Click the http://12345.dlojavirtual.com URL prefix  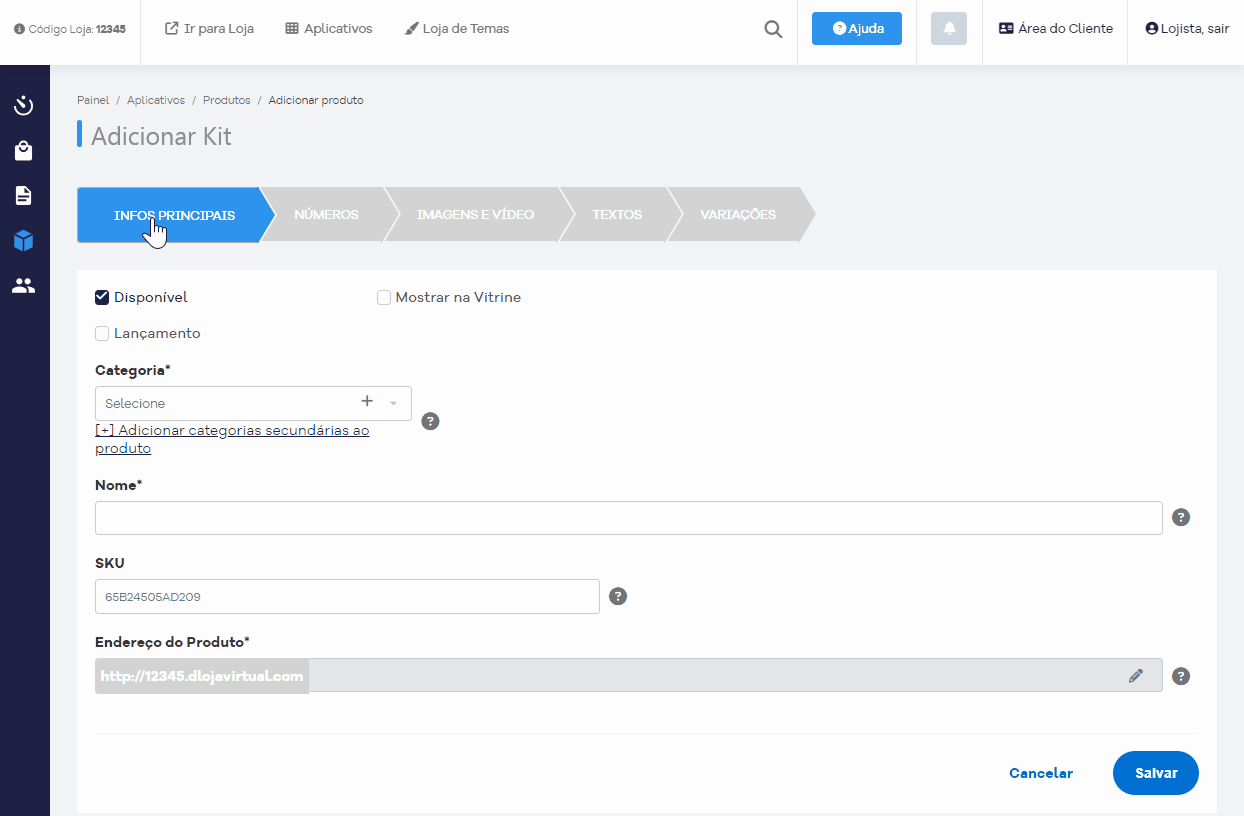tap(202, 676)
